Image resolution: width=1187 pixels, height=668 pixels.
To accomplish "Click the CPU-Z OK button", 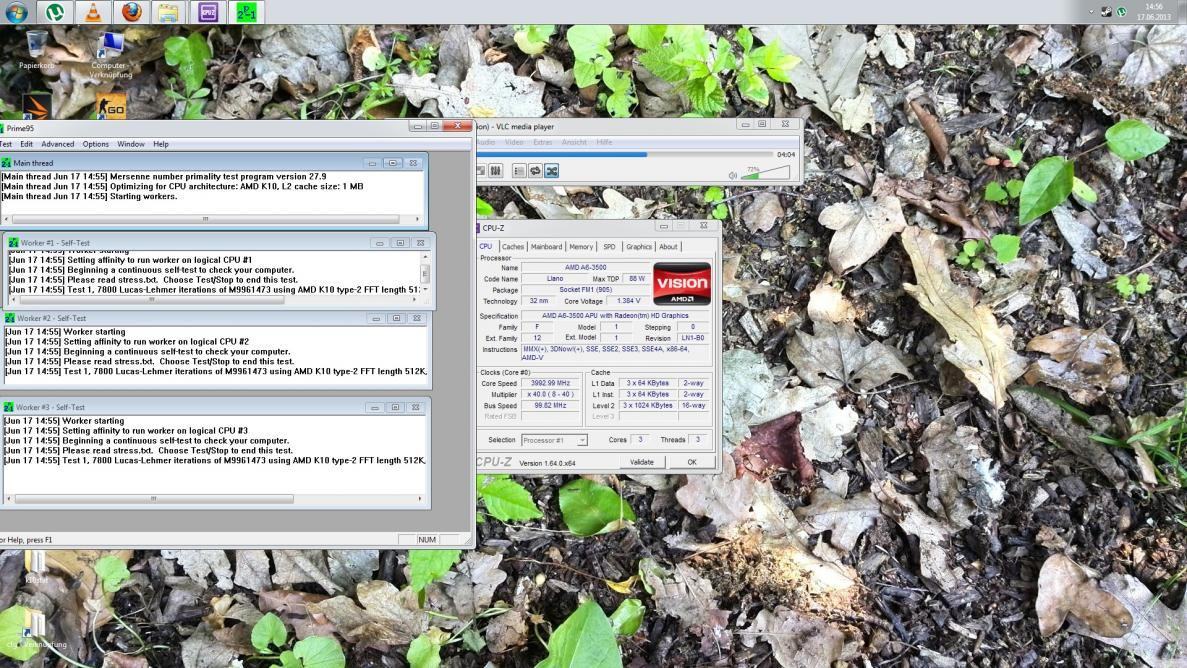I will pos(692,462).
